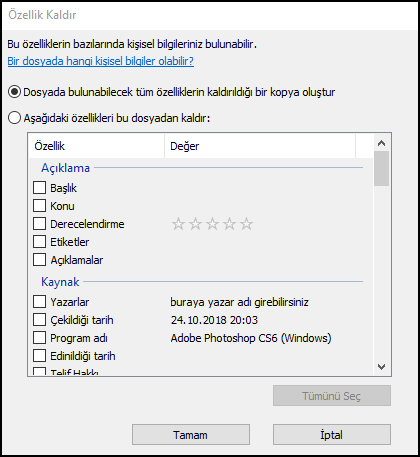Check the Yazarlar checkbox

pyautogui.click(x=39, y=302)
